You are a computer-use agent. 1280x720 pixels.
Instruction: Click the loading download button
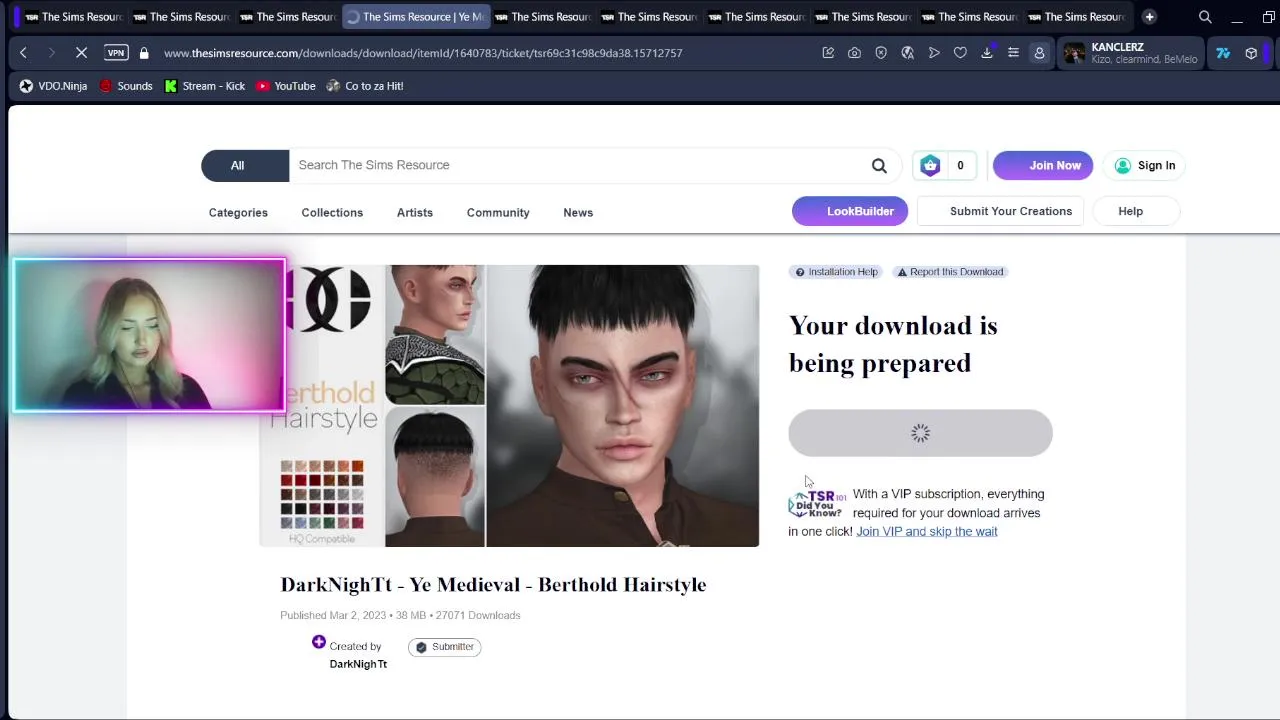920,433
